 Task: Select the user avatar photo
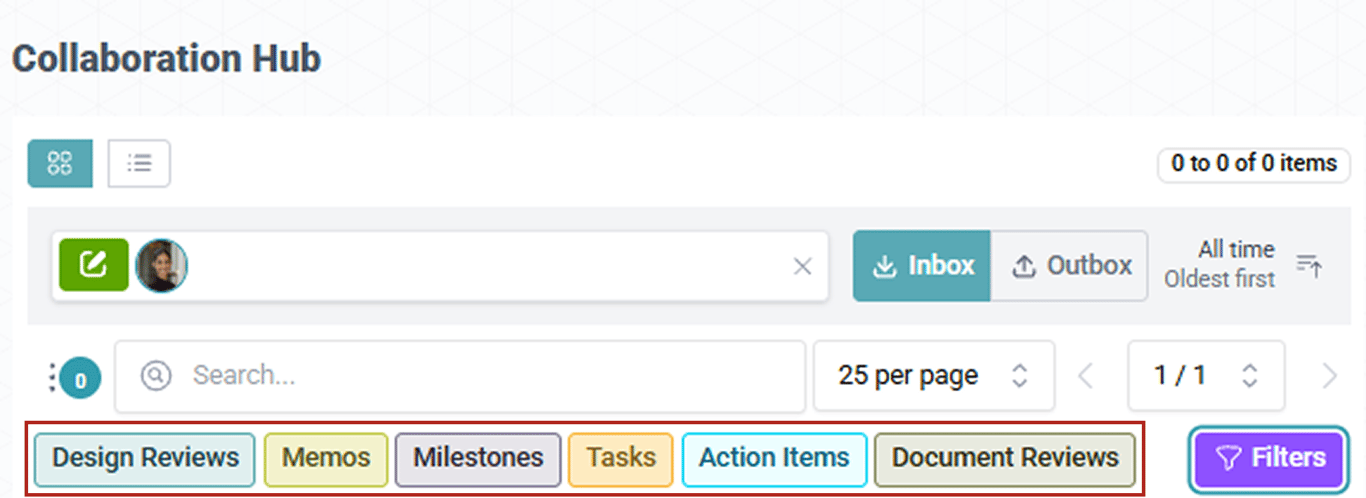(161, 265)
